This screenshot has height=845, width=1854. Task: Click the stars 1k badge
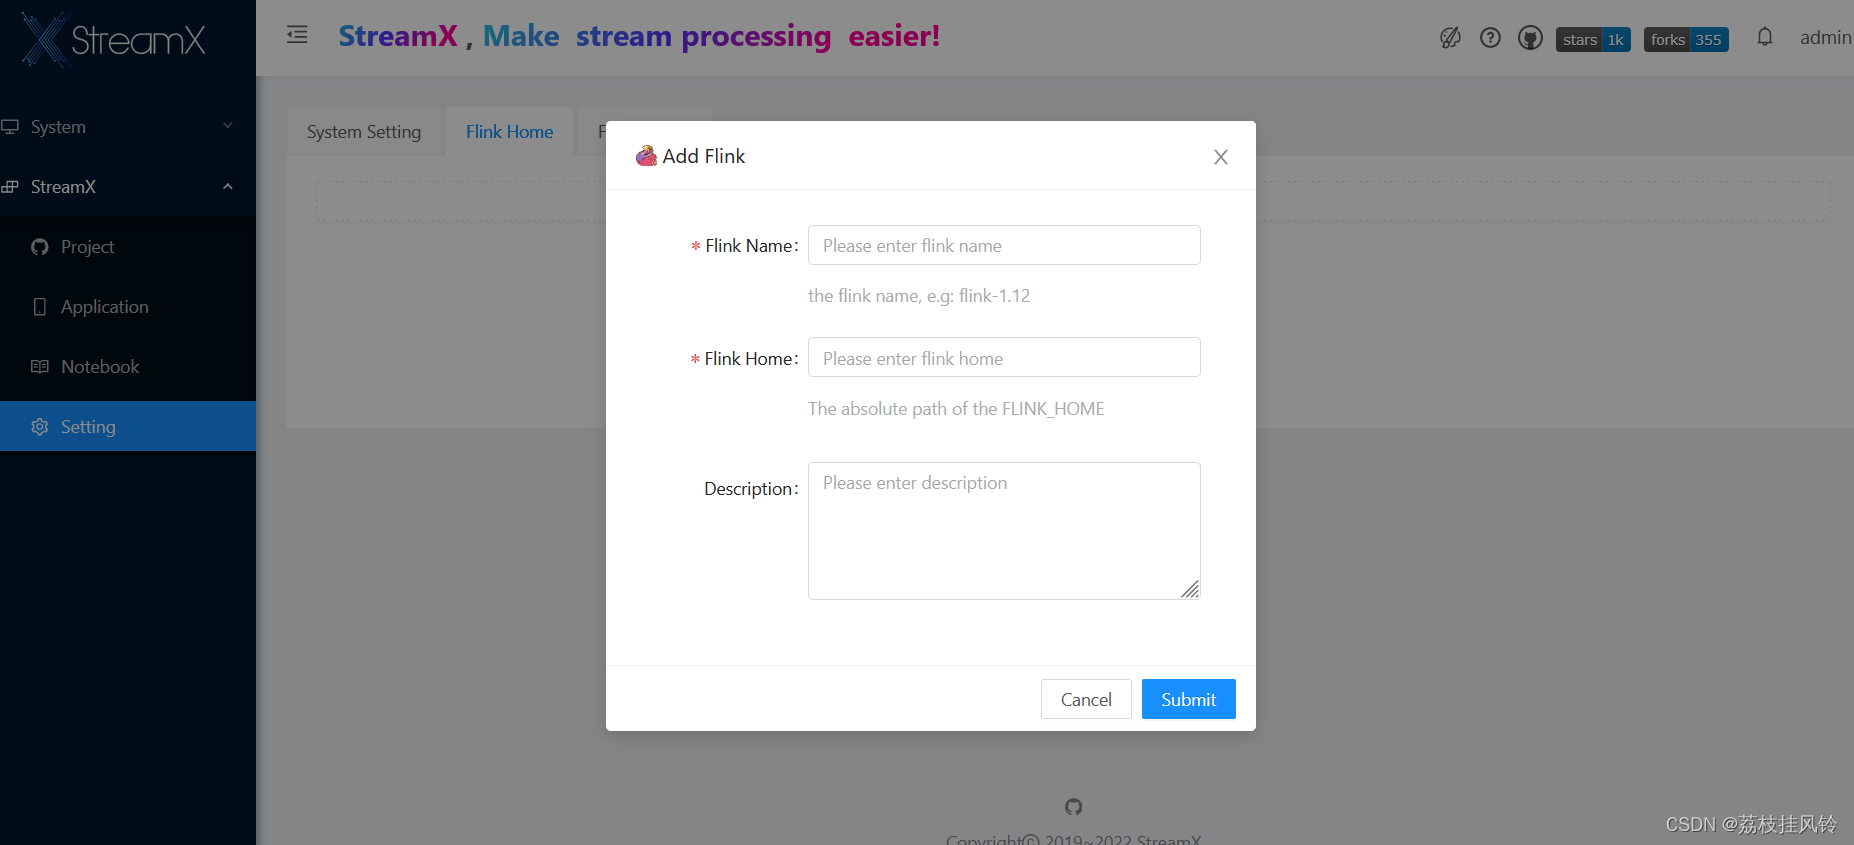(1593, 40)
